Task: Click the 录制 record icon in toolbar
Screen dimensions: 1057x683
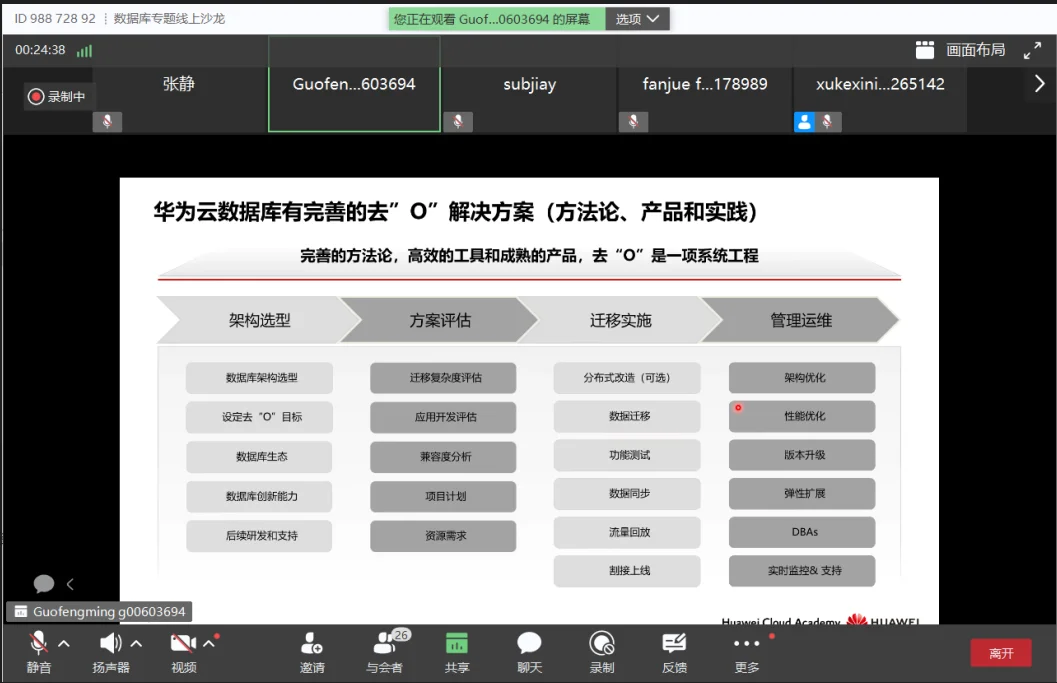Action: pos(601,644)
